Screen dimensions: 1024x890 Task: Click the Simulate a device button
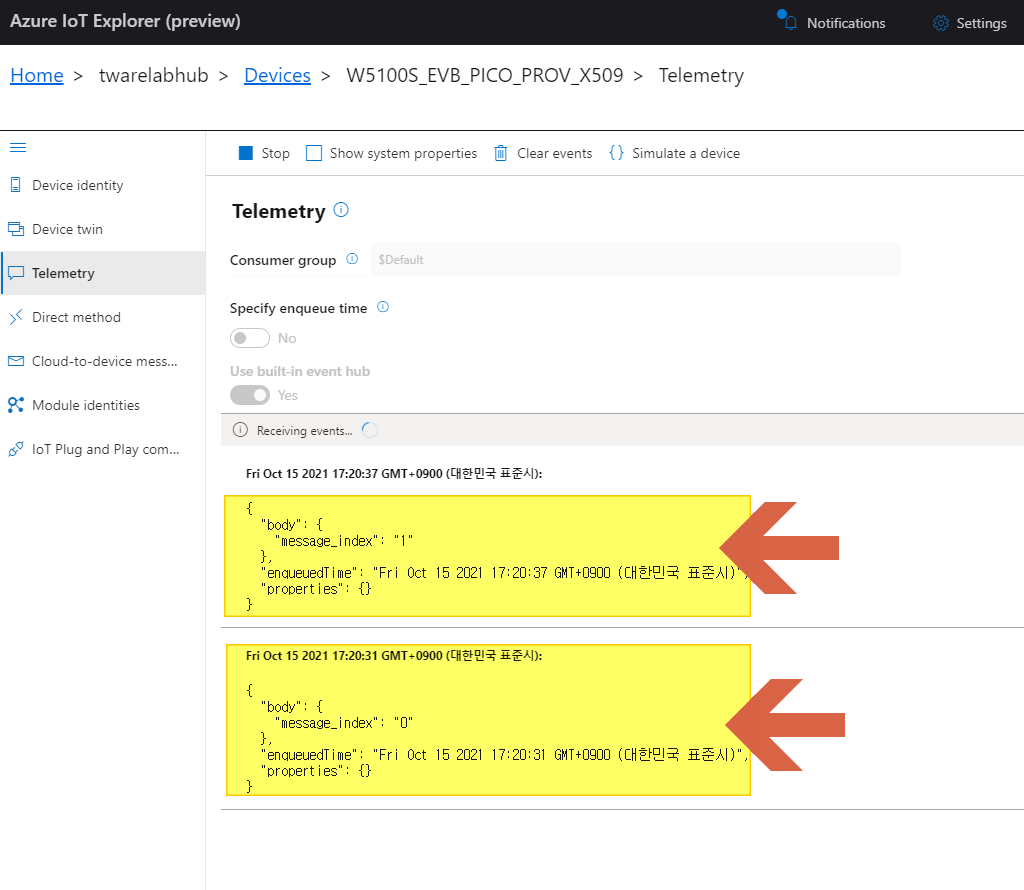(674, 153)
